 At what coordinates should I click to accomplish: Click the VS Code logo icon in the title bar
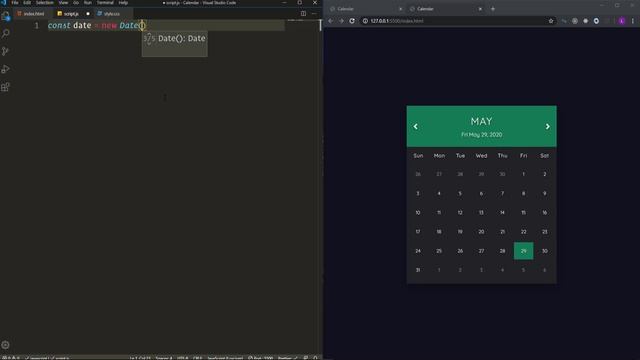tap(4, 2)
